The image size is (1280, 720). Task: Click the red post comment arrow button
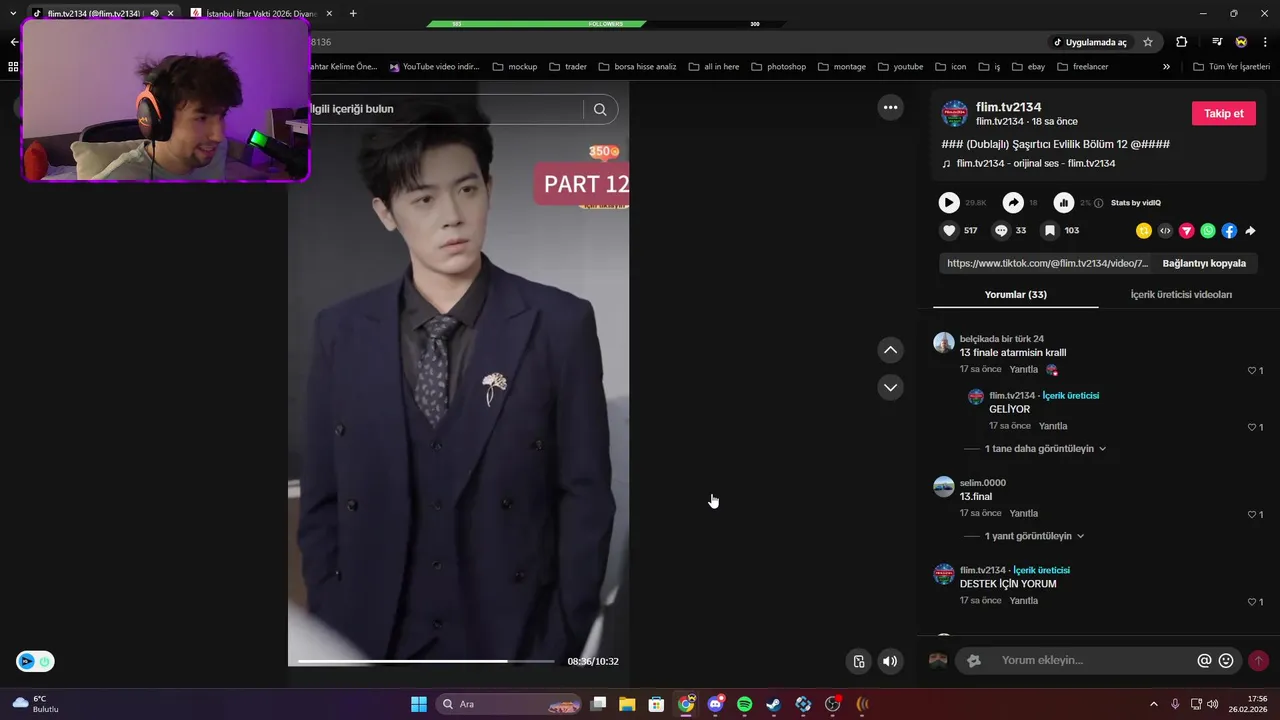click(x=1258, y=660)
